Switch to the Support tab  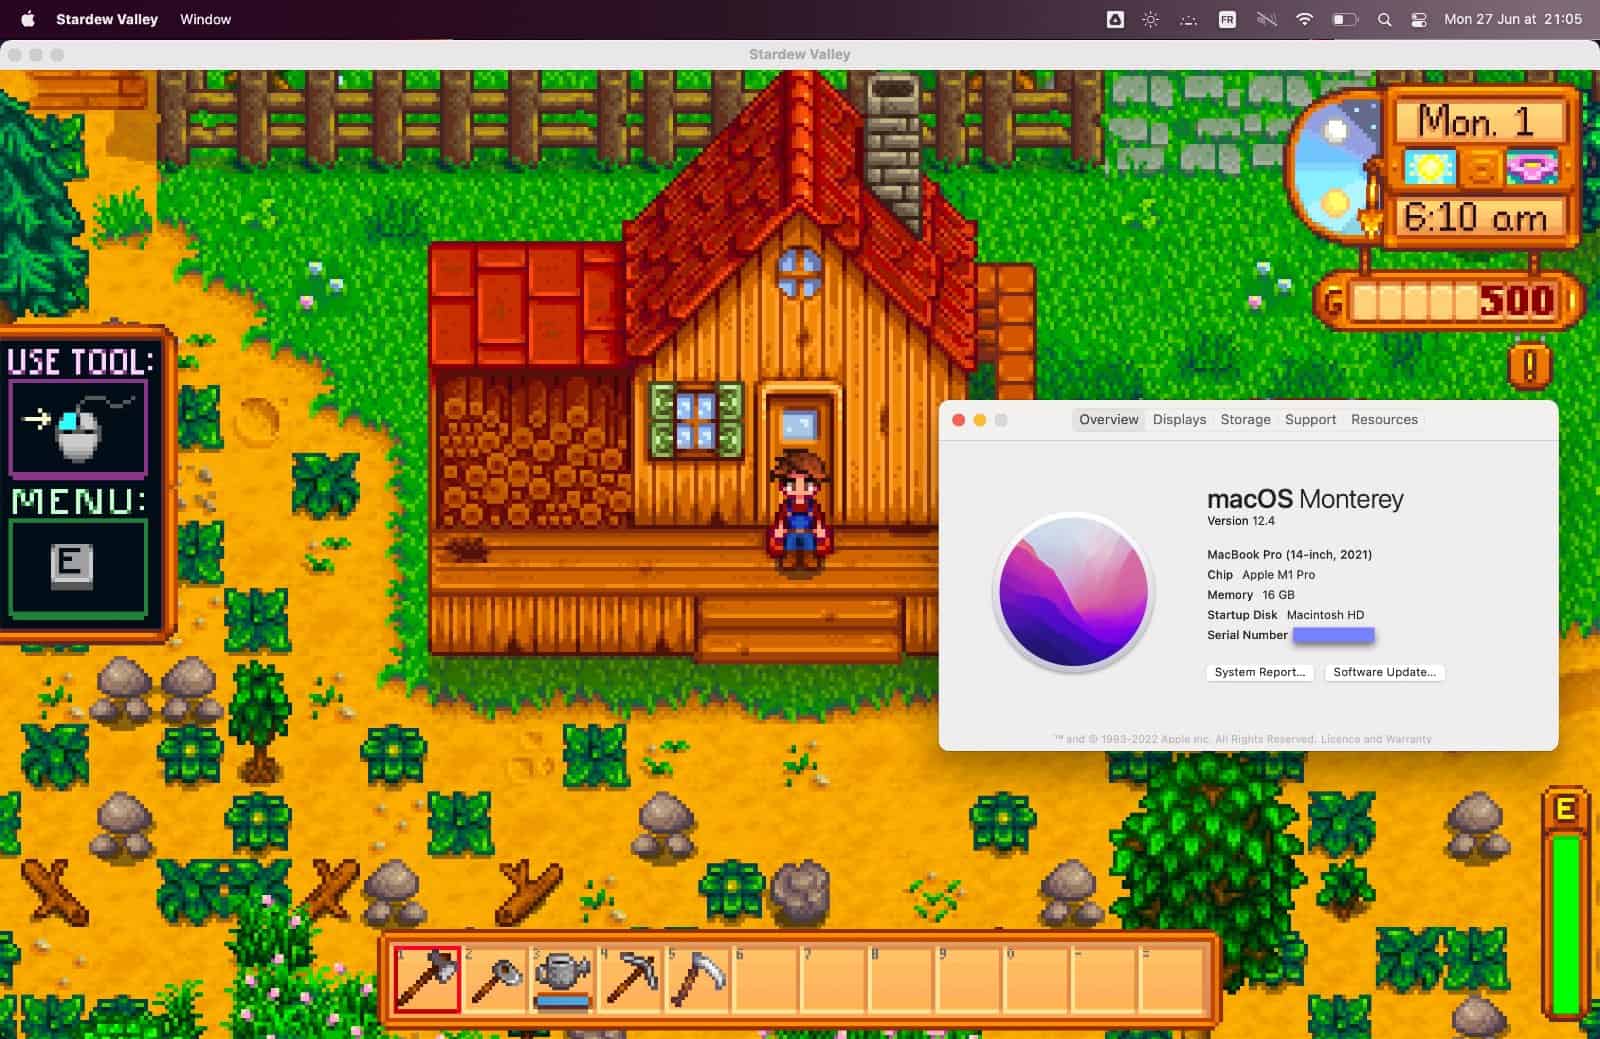(x=1310, y=419)
